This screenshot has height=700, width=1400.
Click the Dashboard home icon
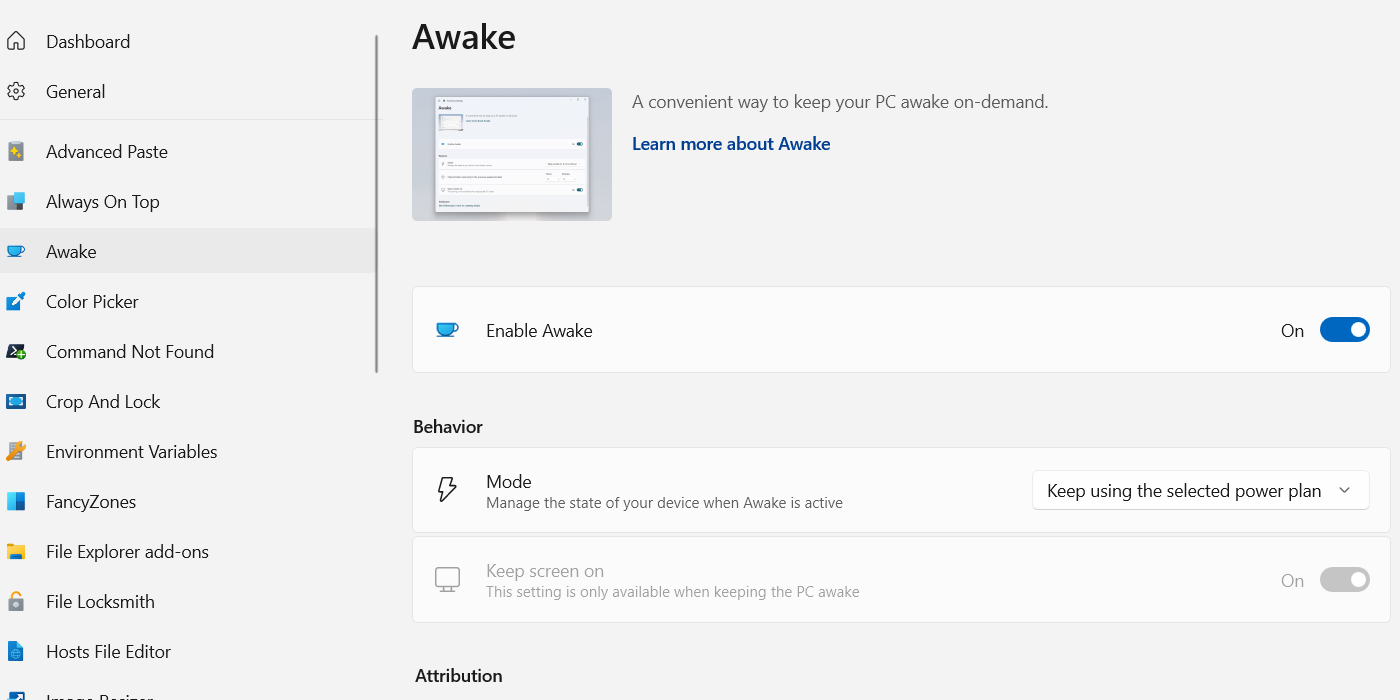click(x=15, y=41)
